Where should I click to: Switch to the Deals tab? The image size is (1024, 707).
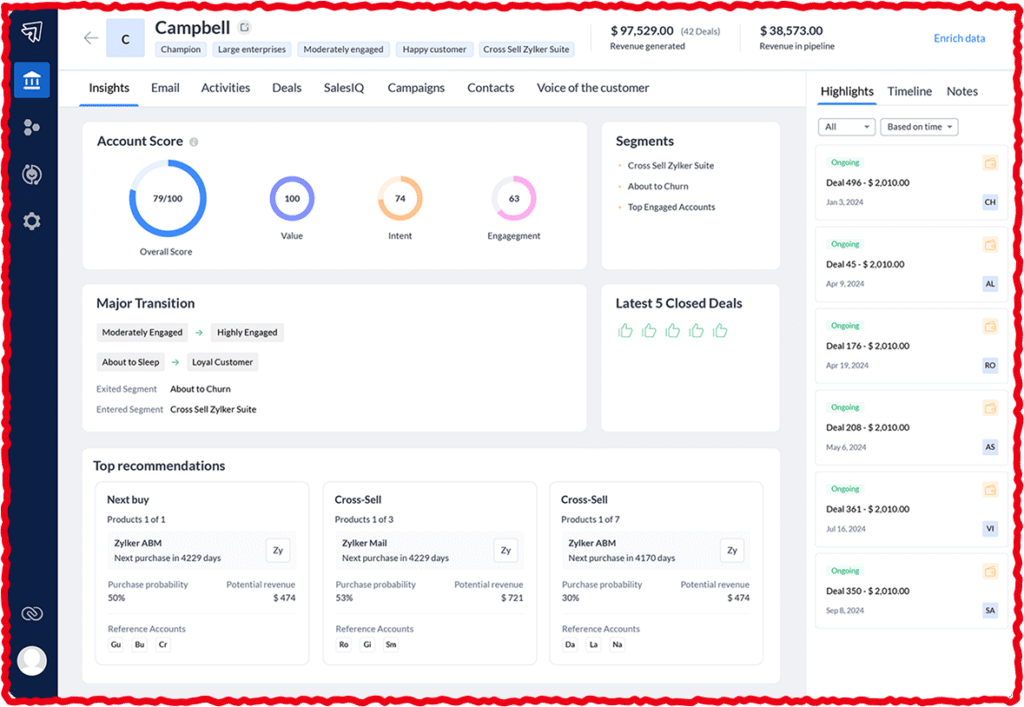286,88
